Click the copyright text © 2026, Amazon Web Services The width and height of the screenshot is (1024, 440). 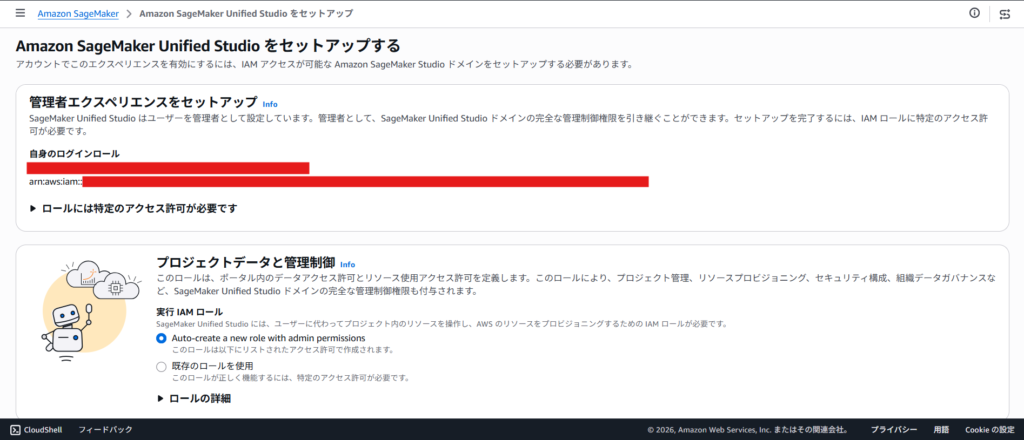coord(748,430)
